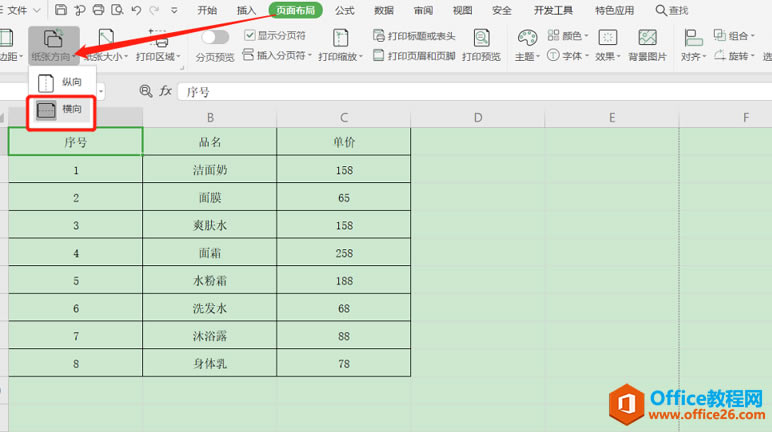Open the 颜色 theme colors dropdown

click(568, 35)
